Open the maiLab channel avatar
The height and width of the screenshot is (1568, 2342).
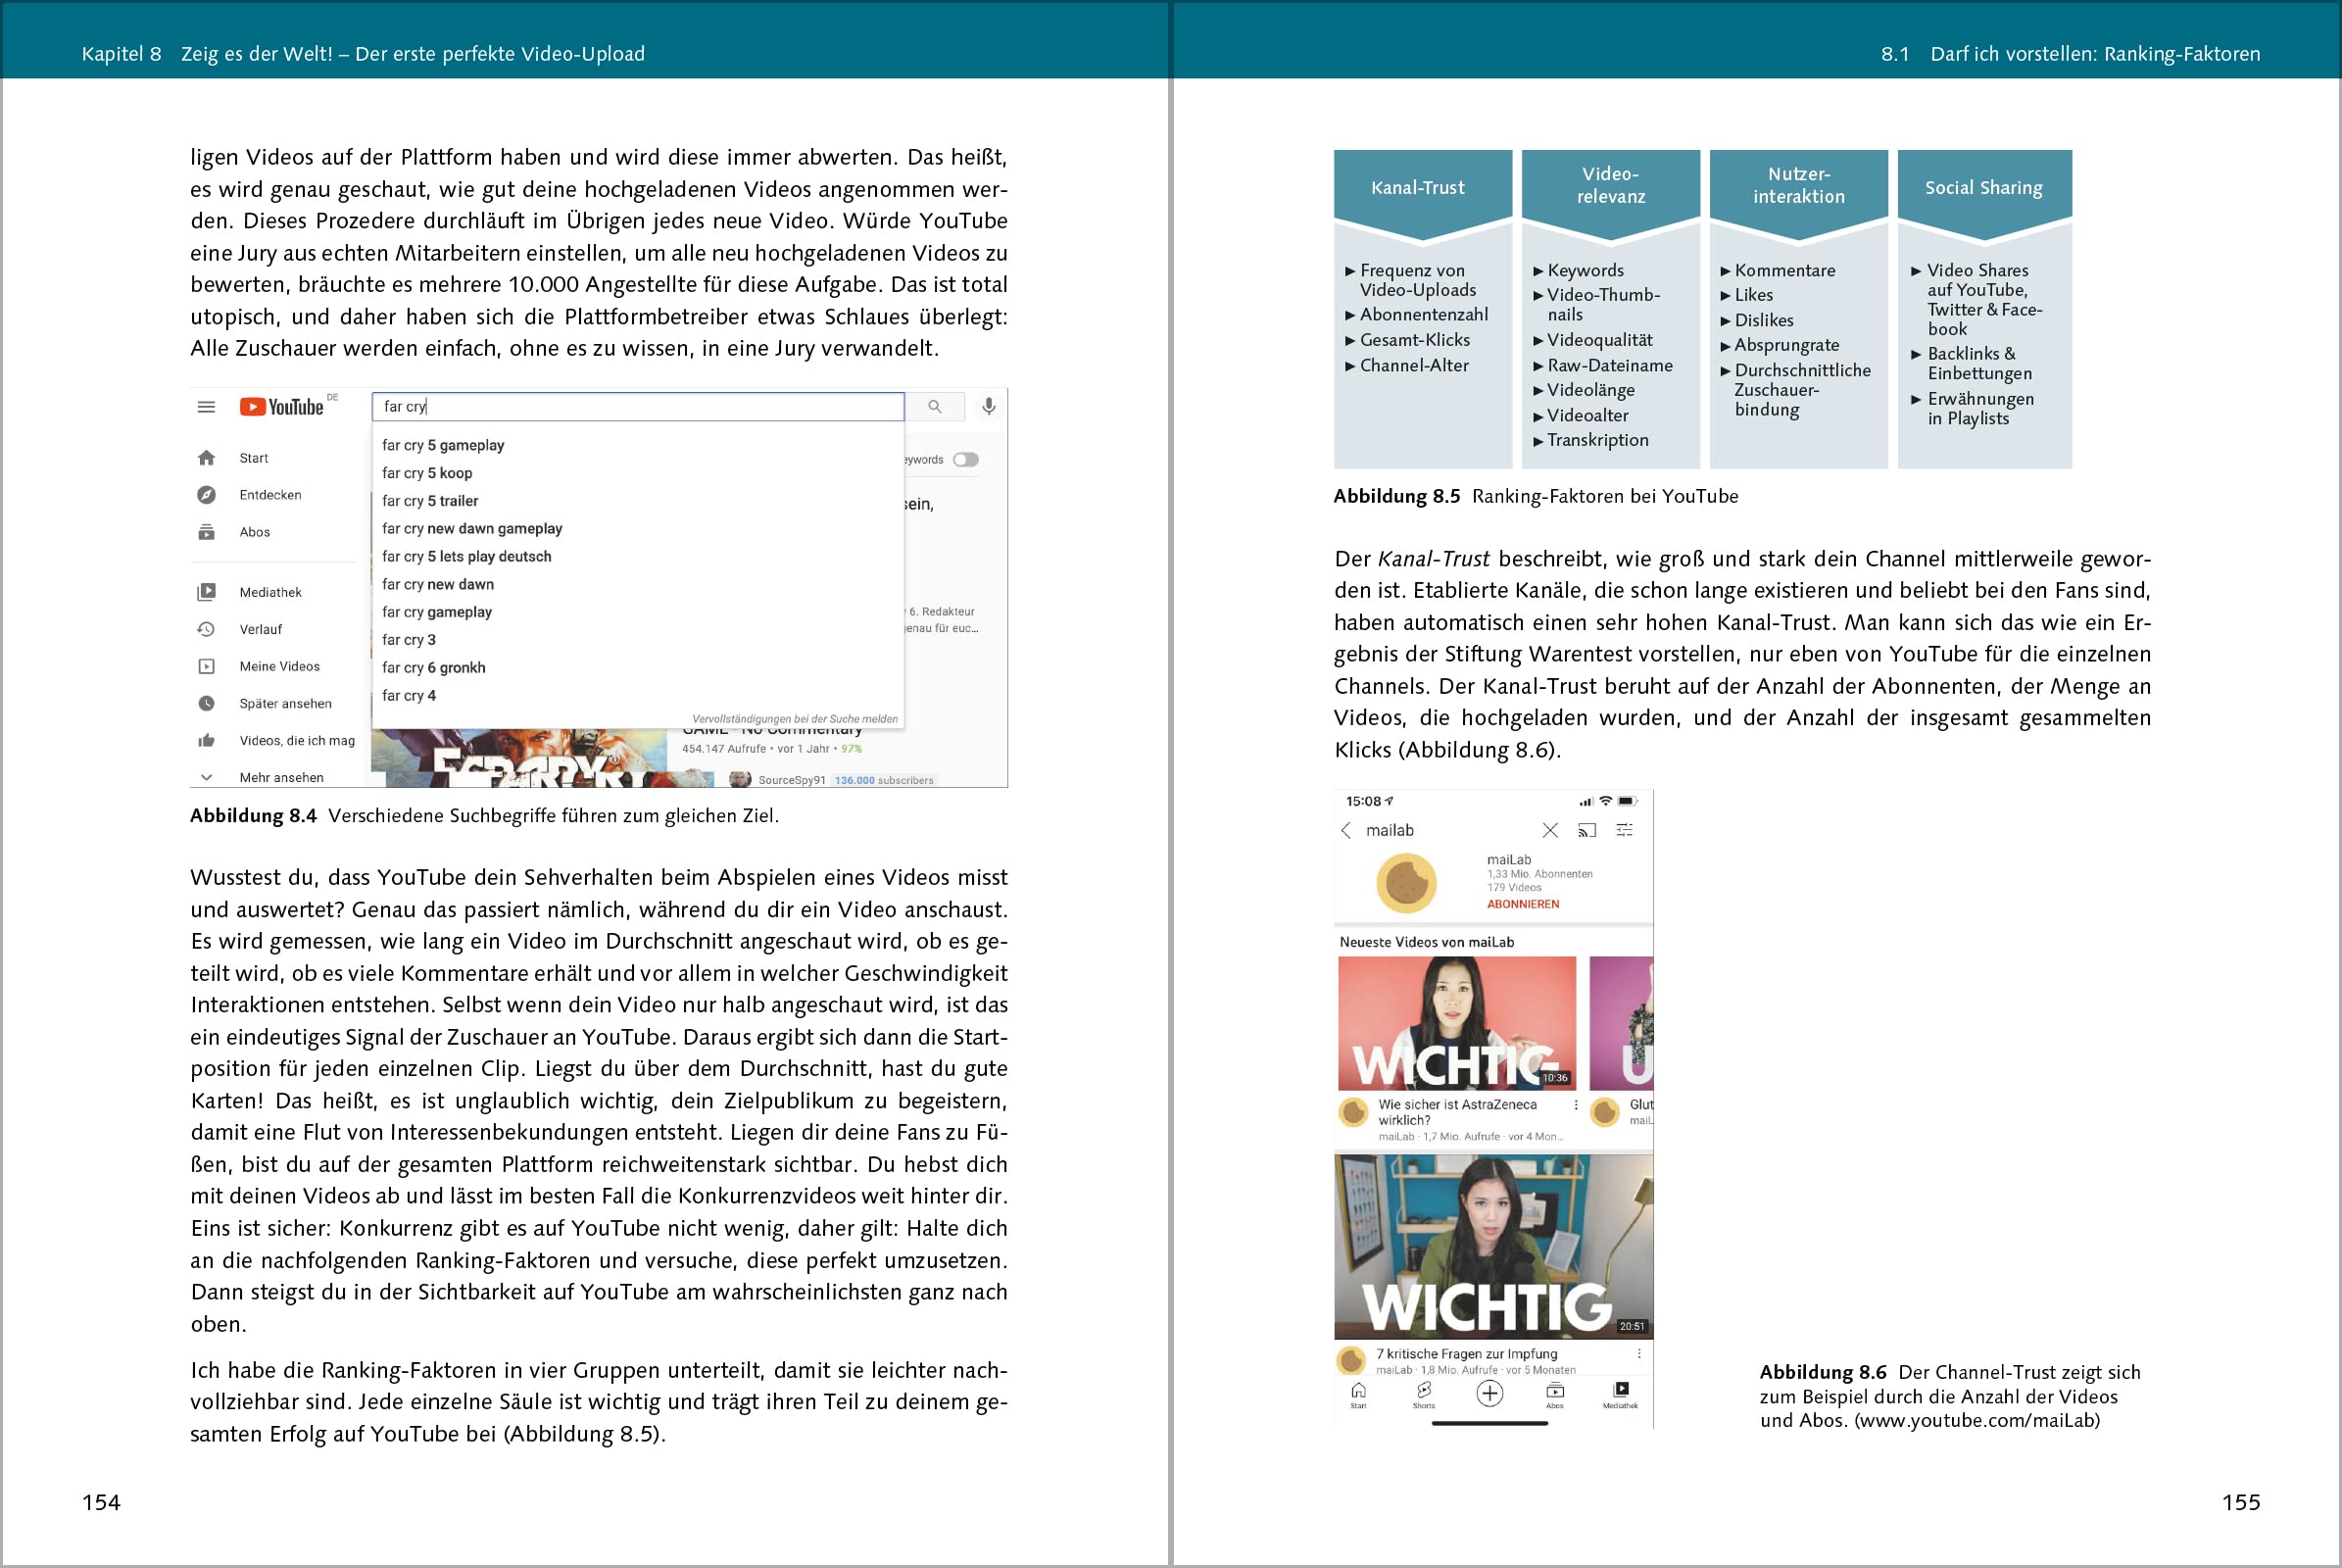tap(1407, 883)
